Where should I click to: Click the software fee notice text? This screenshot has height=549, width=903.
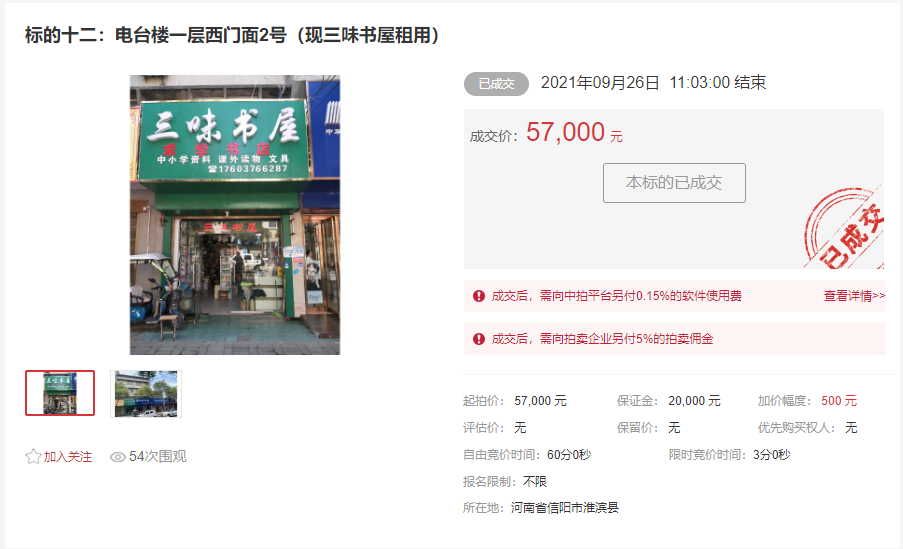617,296
